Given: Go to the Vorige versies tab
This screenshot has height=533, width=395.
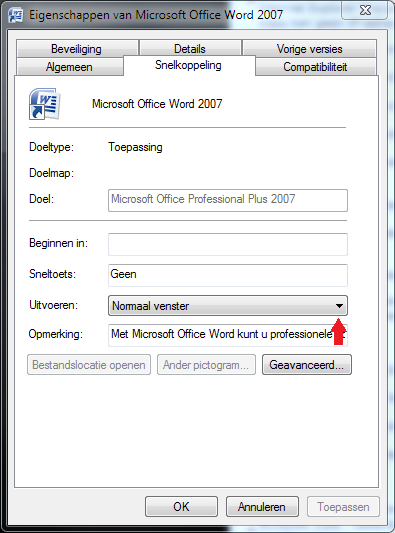Looking at the screenshot, I should [309, 49].
